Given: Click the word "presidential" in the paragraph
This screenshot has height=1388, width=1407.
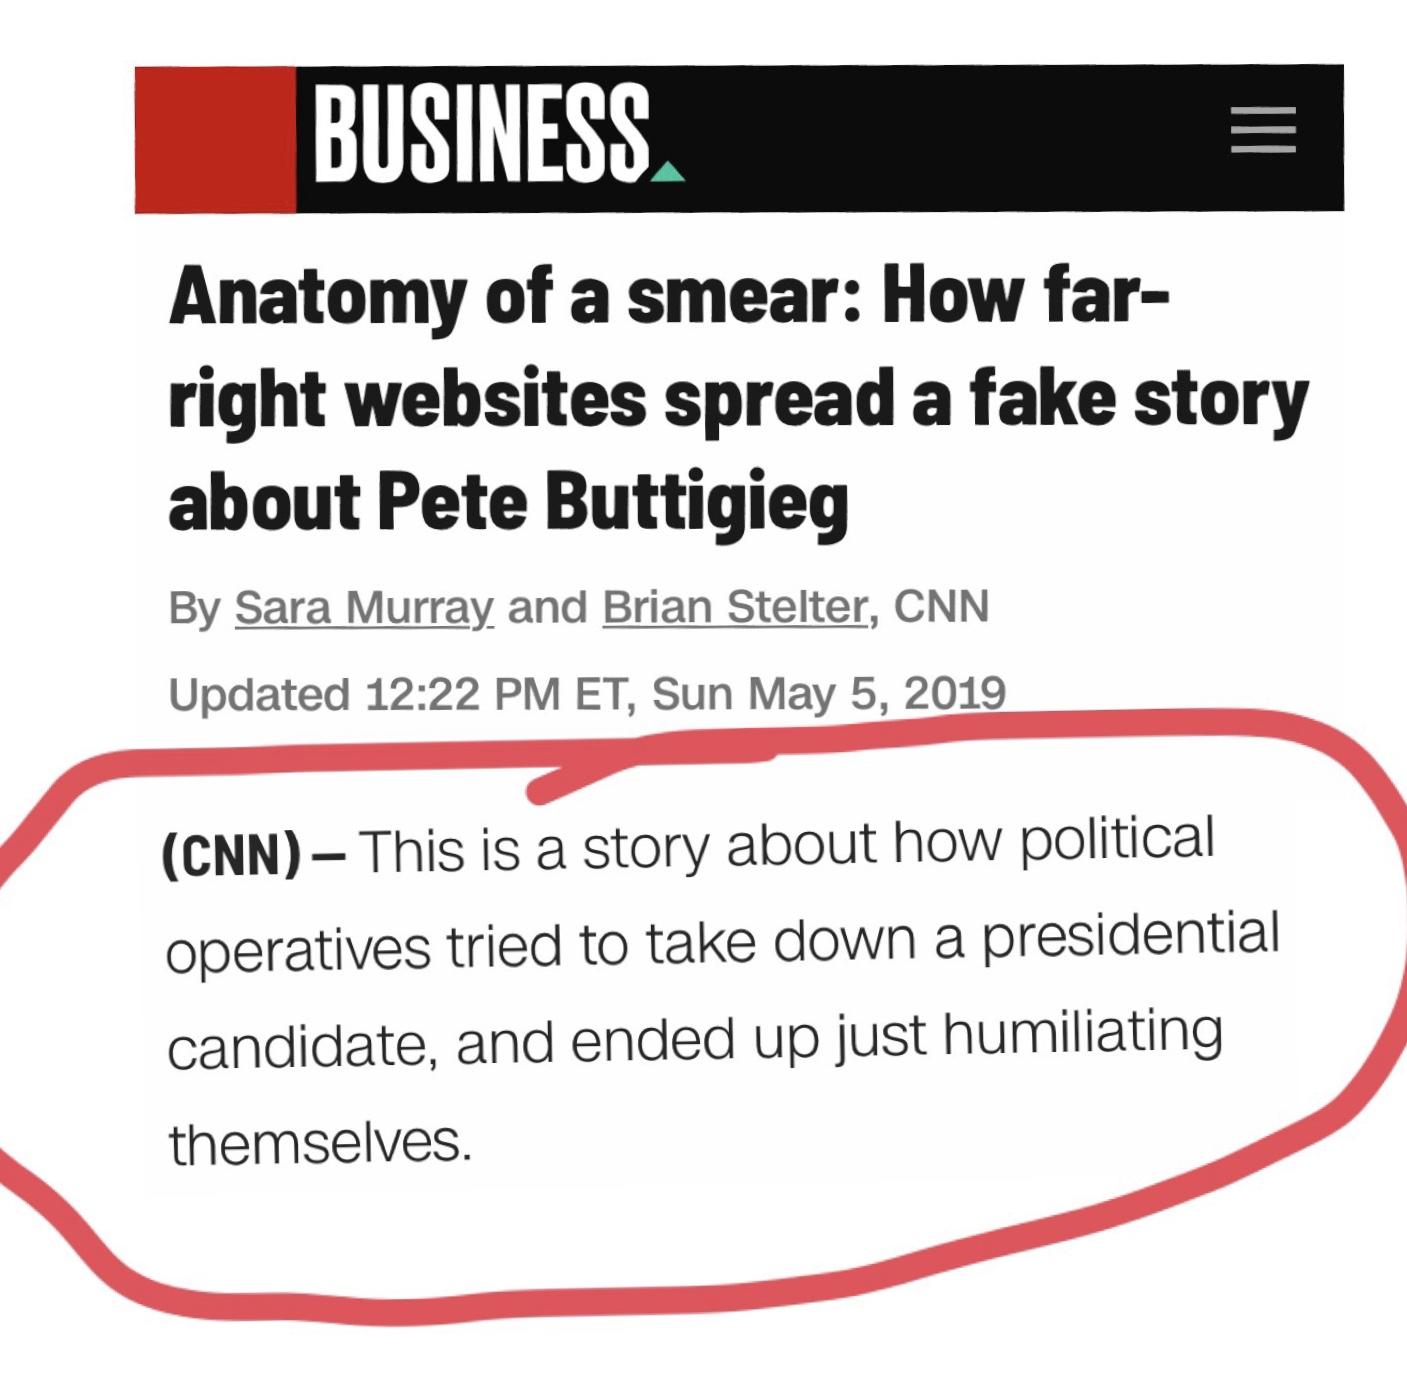Looking at the screenshot, I should [x=1130, y=937].
